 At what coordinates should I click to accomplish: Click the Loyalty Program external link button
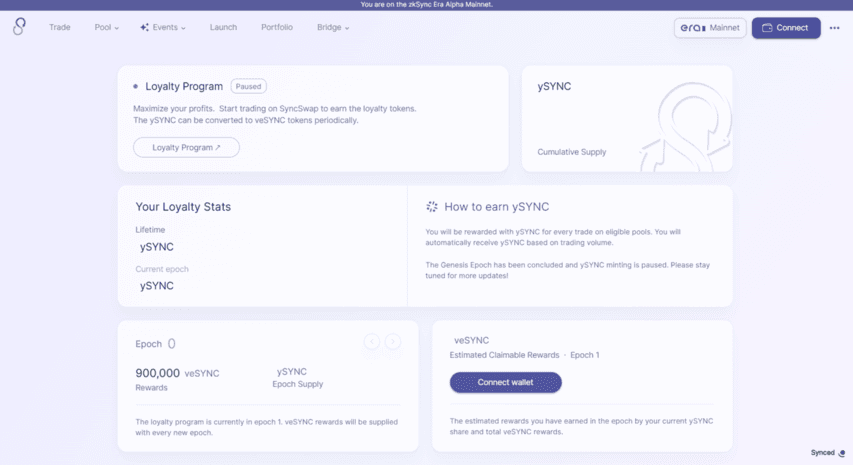pyautogui.click(x=186, y=147)
